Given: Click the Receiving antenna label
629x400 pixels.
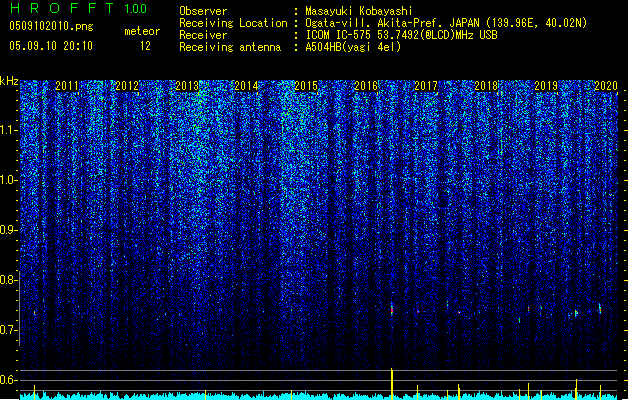Looking at the screenshot, I should (230, 47).
